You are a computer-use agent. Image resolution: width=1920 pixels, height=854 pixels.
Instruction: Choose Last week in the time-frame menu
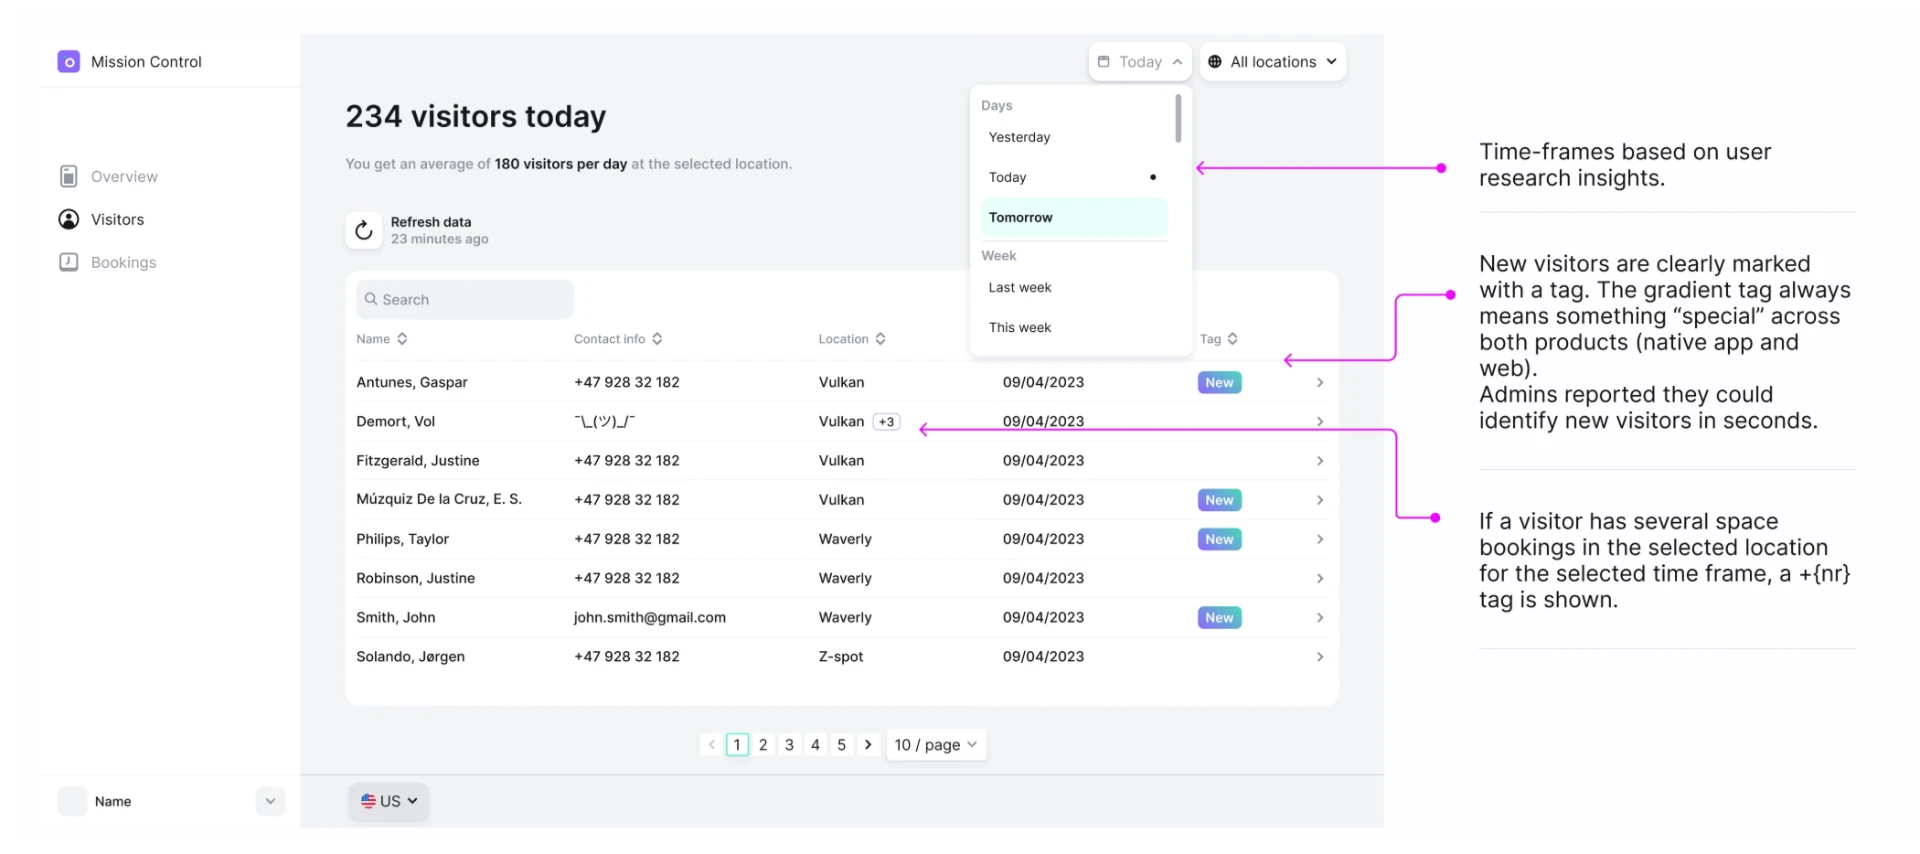(x=1074, y=288)
